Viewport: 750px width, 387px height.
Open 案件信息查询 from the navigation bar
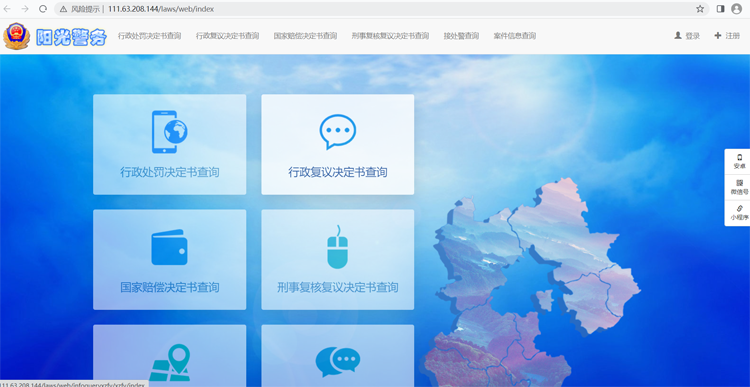515,36
